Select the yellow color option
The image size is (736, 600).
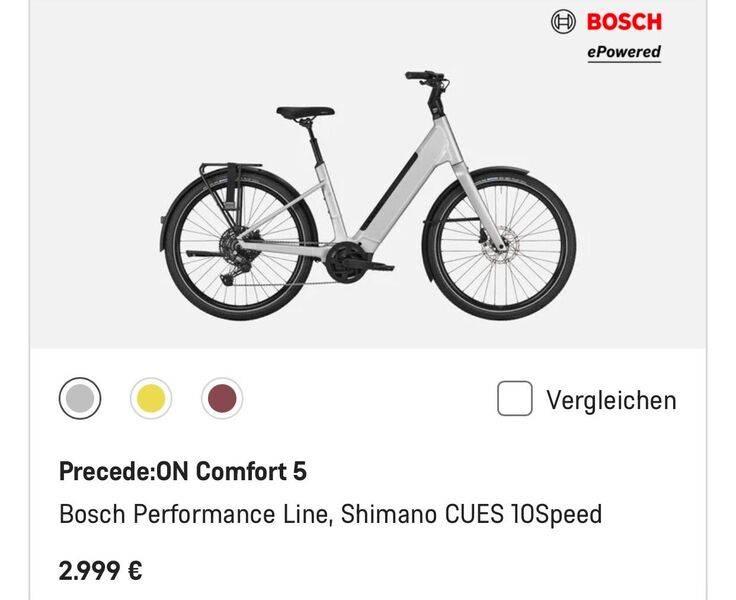(x=151, y=400)
